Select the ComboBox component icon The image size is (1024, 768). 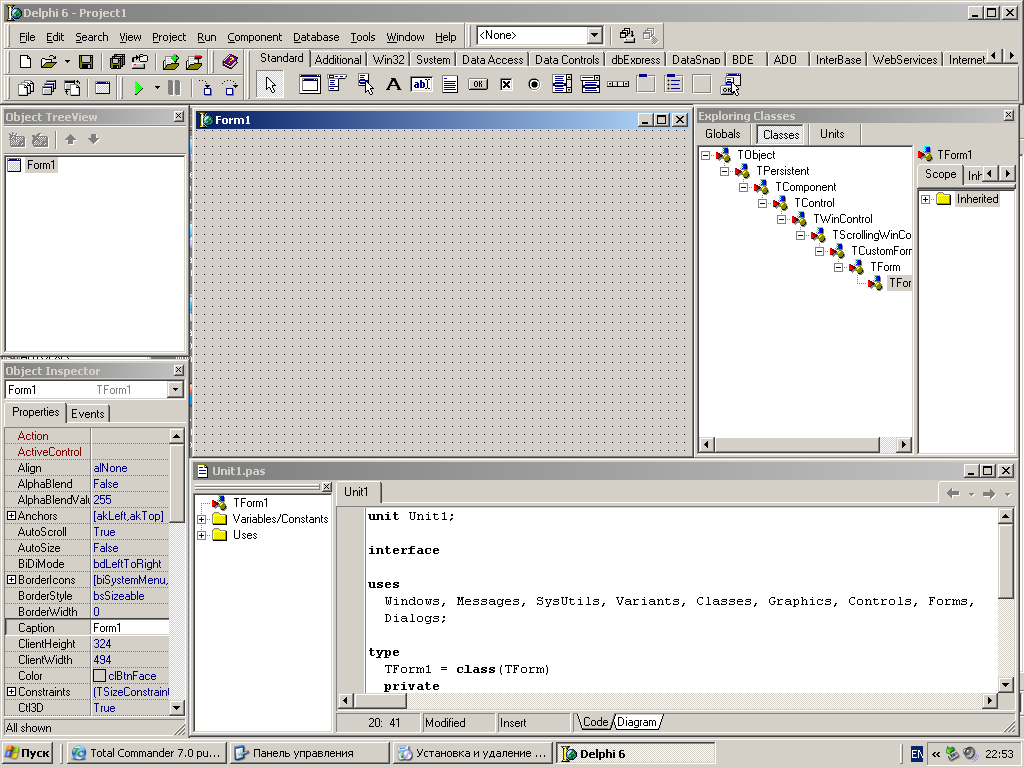[590, 84]
